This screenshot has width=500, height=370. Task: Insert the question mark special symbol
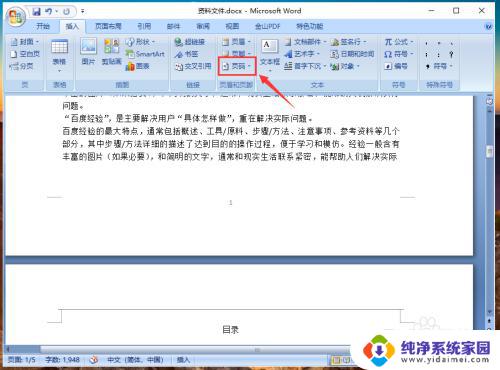(x=451, y=54)
